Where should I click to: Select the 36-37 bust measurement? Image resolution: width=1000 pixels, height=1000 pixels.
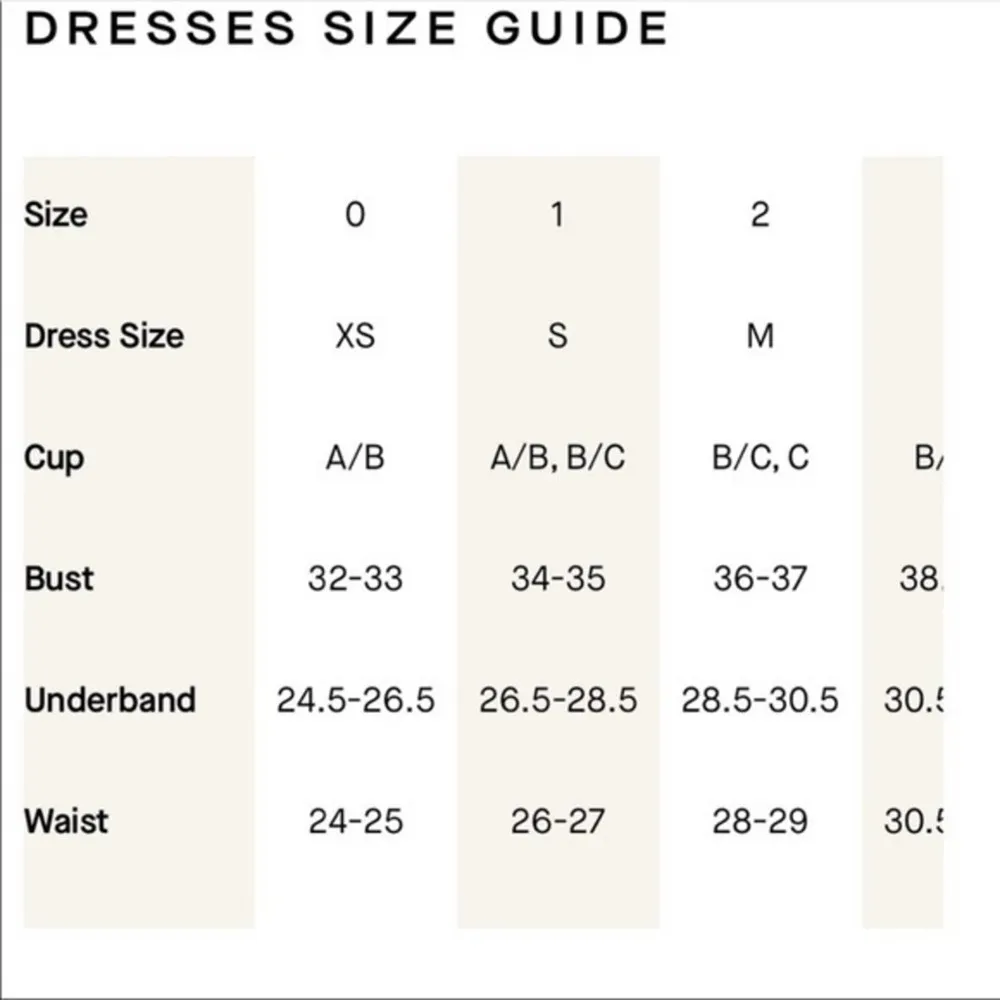[x=760, y=579]
